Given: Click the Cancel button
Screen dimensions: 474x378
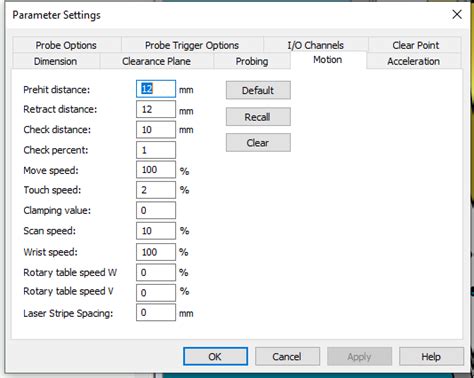Looking at the screenshot, I should click(x=287, y=357).
